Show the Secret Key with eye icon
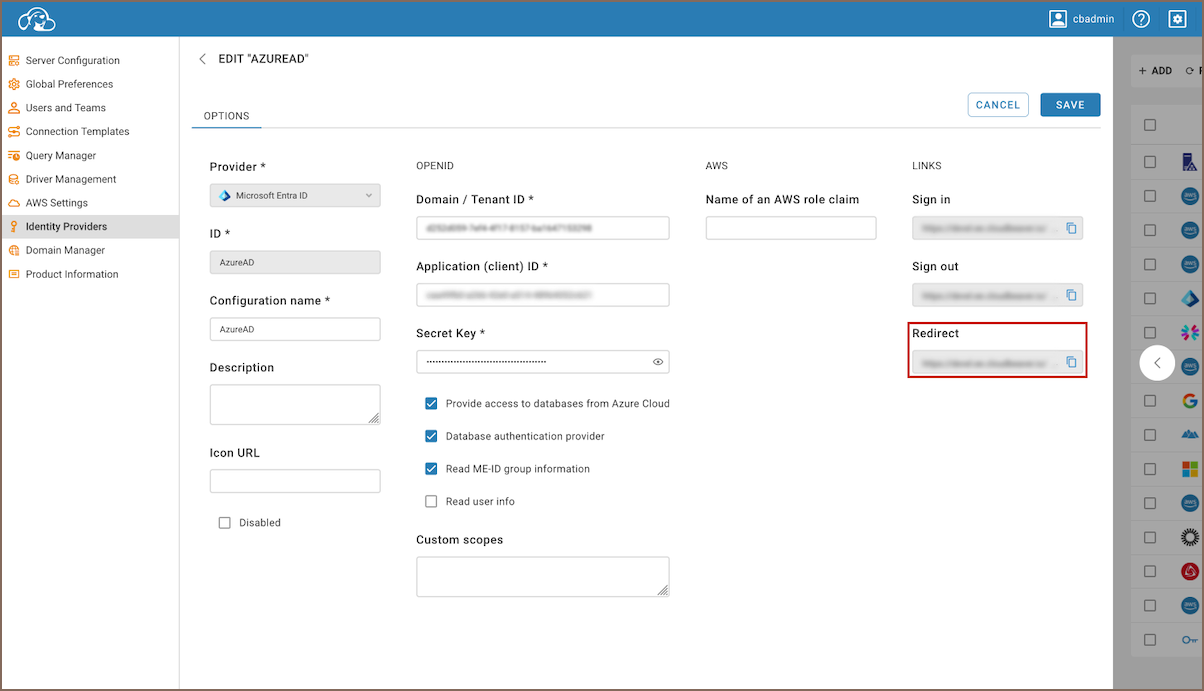1204x691 pixels. (658, 362)
